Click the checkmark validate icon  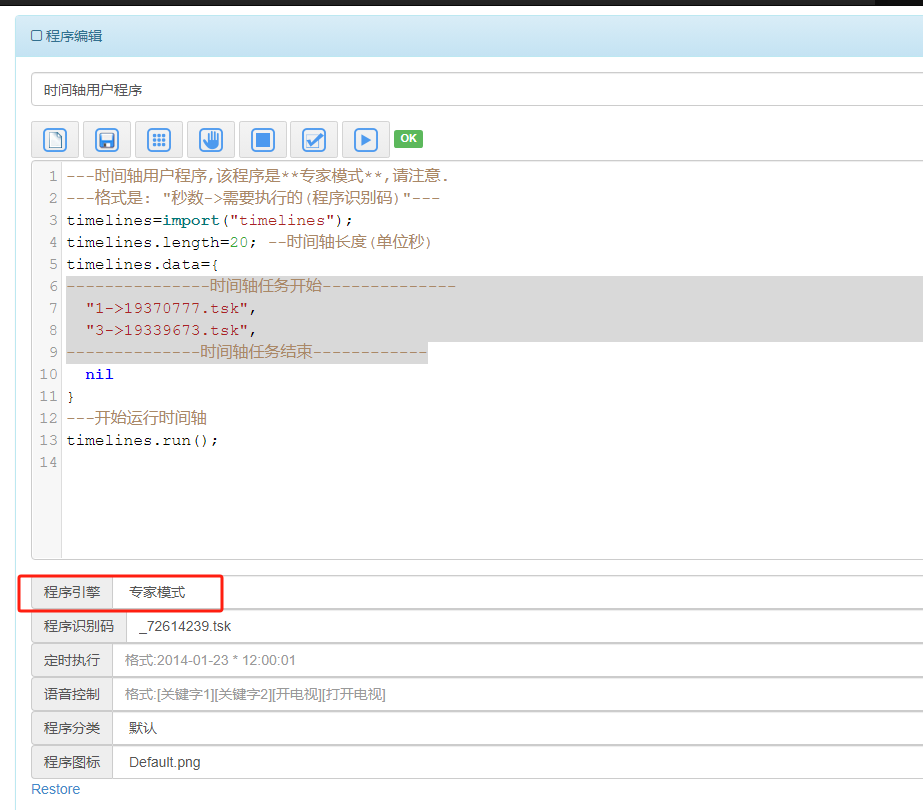(x=314, y=140)
